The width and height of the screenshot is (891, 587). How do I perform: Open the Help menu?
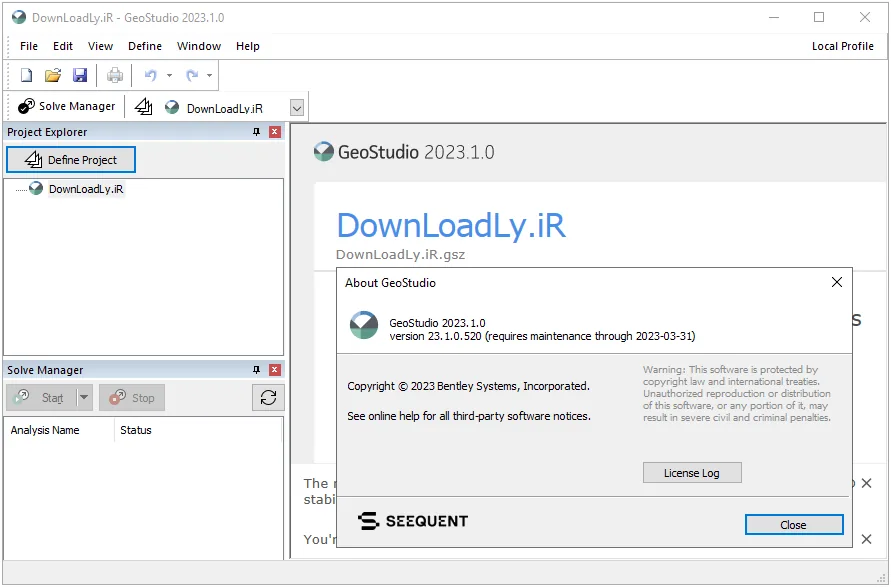[x=248, y=46]
